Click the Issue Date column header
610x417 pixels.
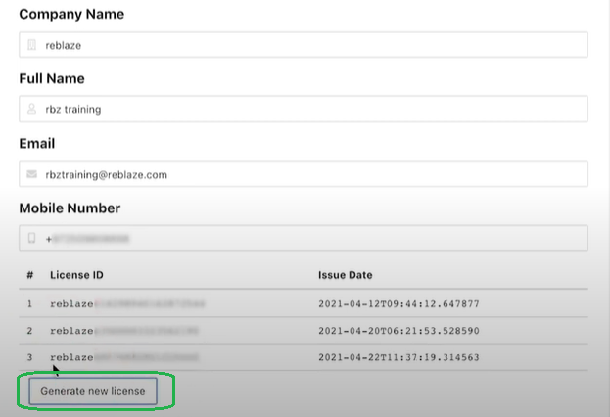345,275
